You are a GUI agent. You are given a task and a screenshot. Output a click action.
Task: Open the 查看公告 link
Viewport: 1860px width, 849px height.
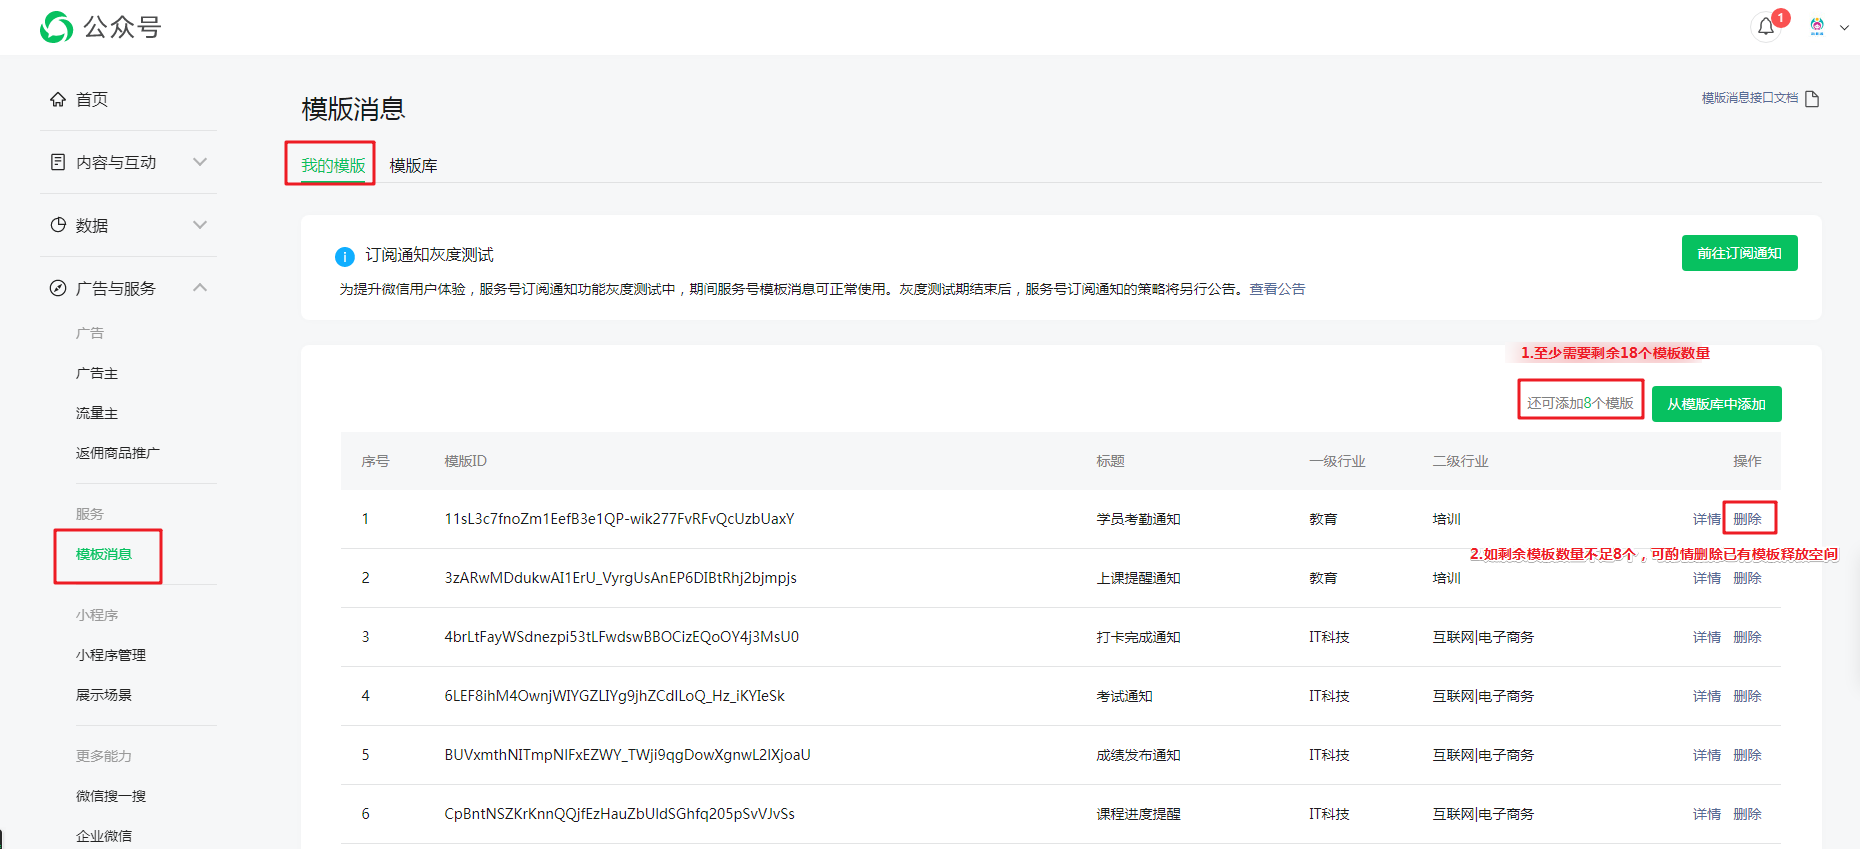[1277, 289]
